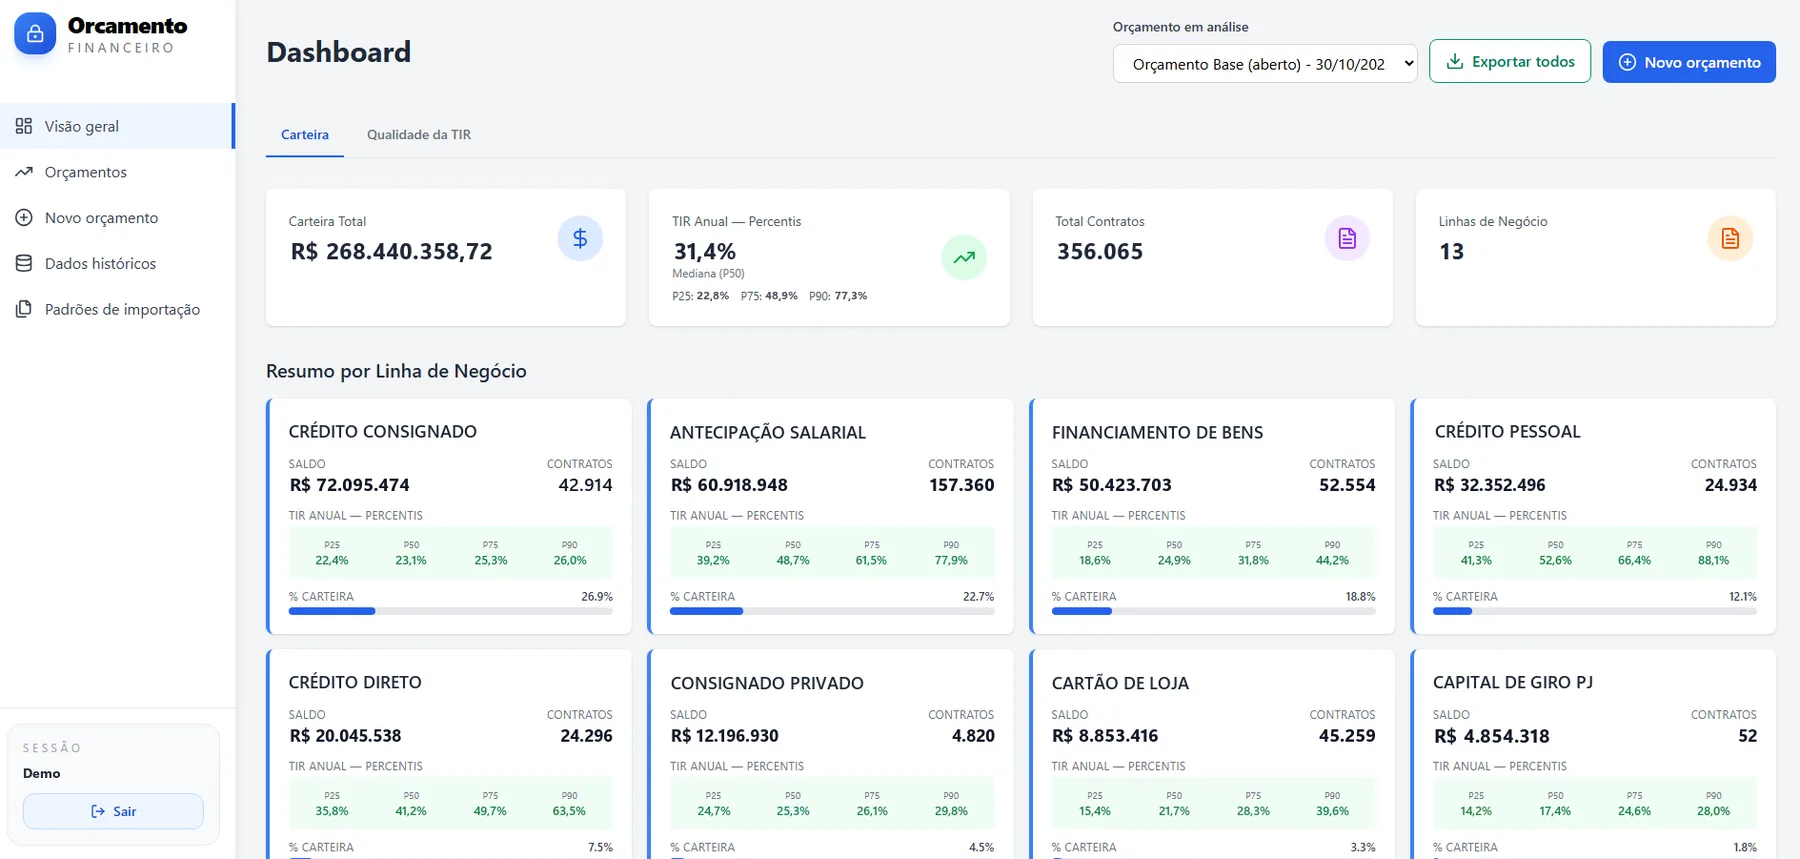
Task: Click the R$ 268.440.358,72 total value
Action: coord(392,252)
